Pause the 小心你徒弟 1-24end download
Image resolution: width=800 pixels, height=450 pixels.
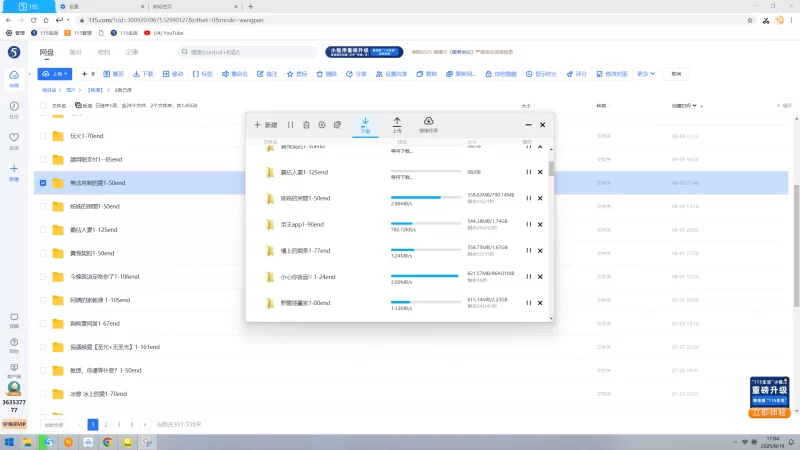tap(527, 277)
